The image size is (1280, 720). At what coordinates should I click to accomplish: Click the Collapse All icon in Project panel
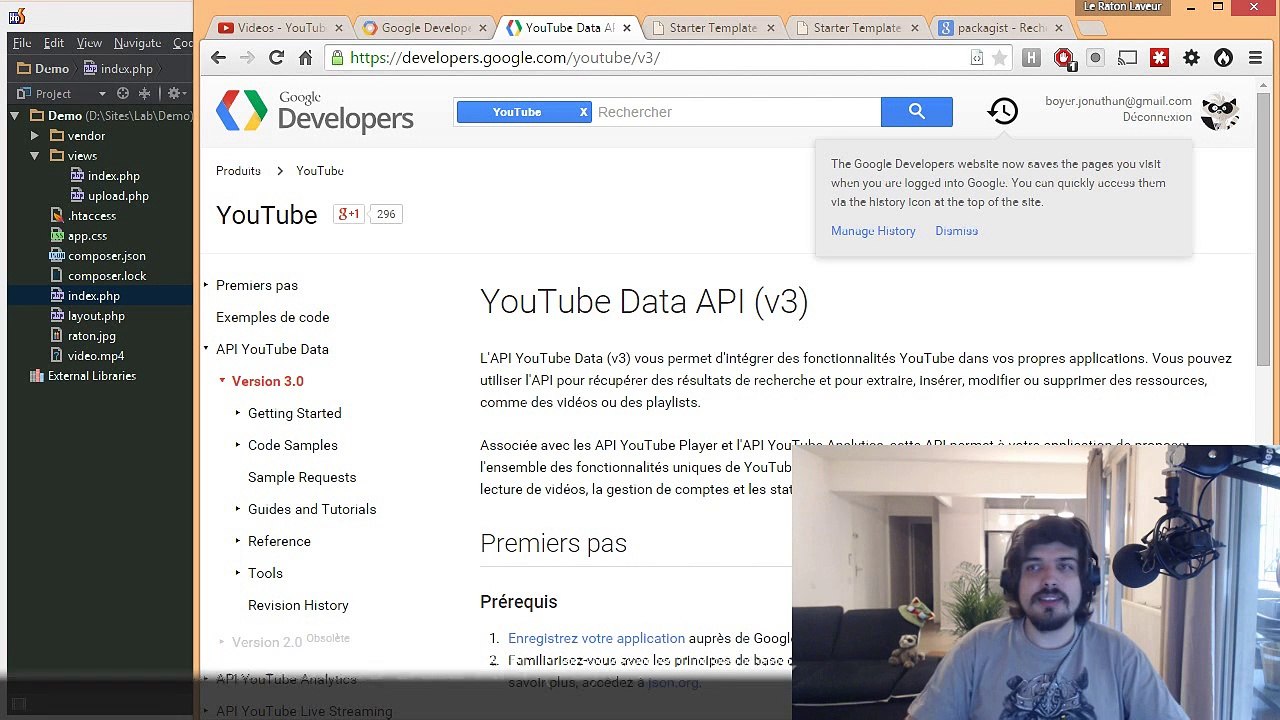click(144, 93)
